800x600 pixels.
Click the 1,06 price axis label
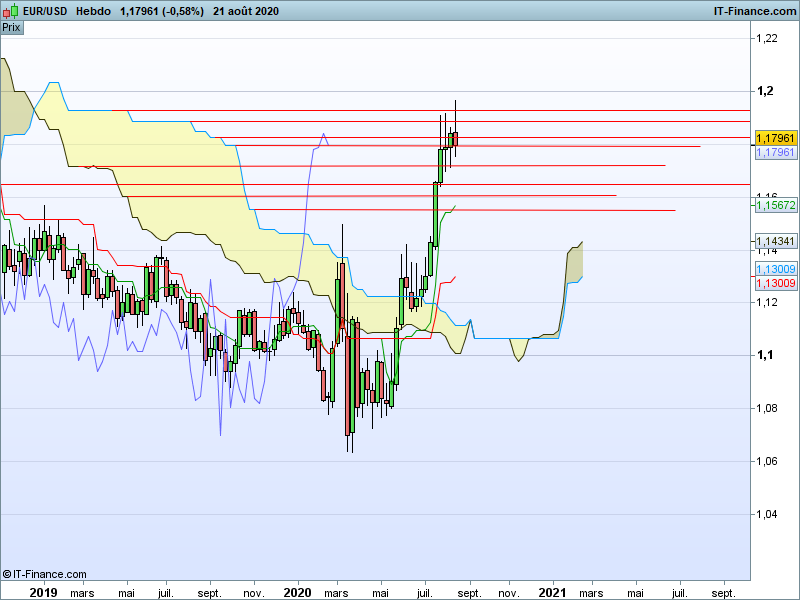[x=767, y=461]
